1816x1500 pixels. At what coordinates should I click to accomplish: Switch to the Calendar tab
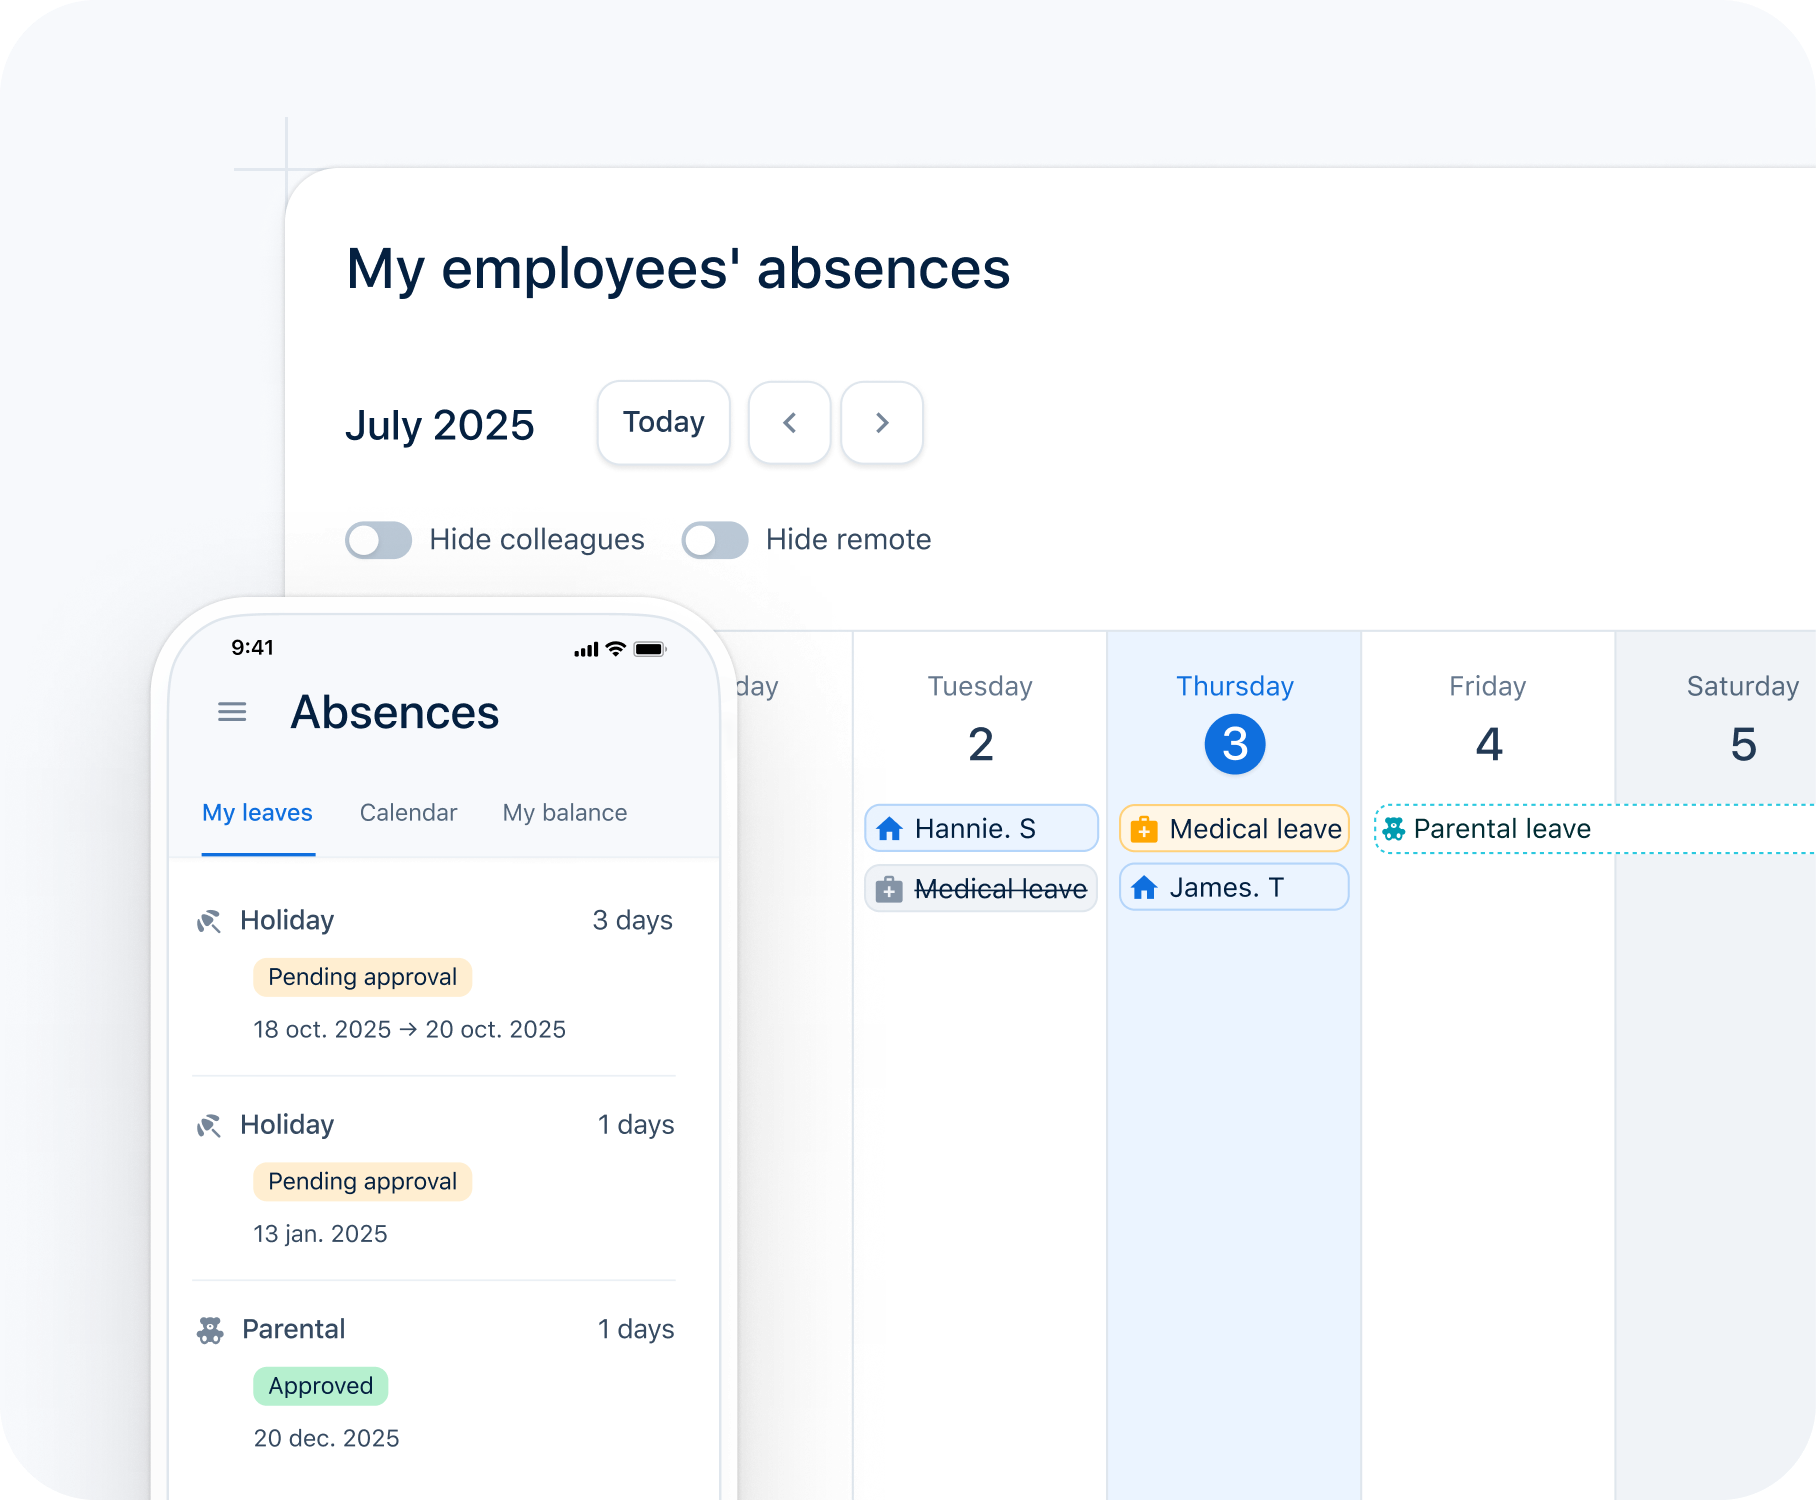[x=408, y=813]
